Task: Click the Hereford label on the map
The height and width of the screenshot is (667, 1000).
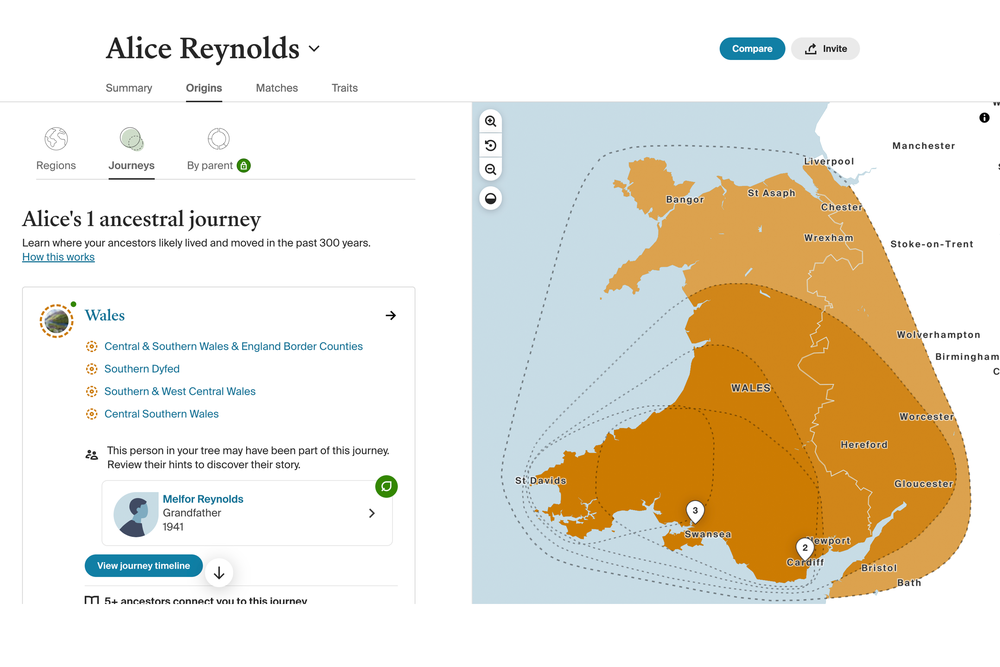Action: tap(864, 445)
